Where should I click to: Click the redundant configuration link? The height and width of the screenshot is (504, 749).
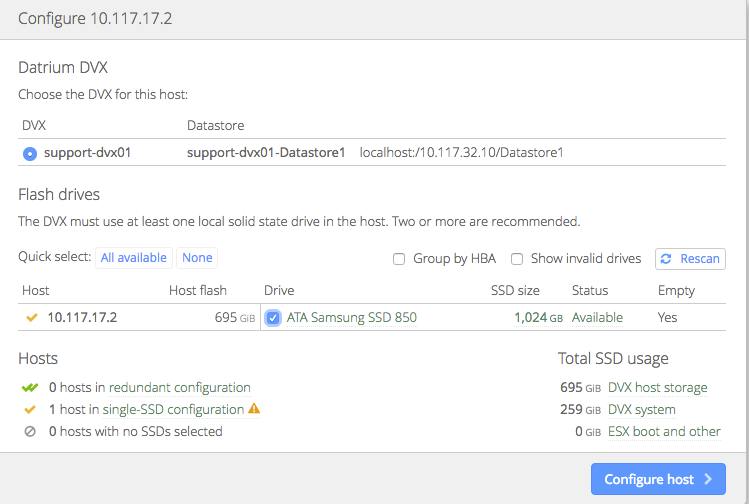(x=179, y=387)
